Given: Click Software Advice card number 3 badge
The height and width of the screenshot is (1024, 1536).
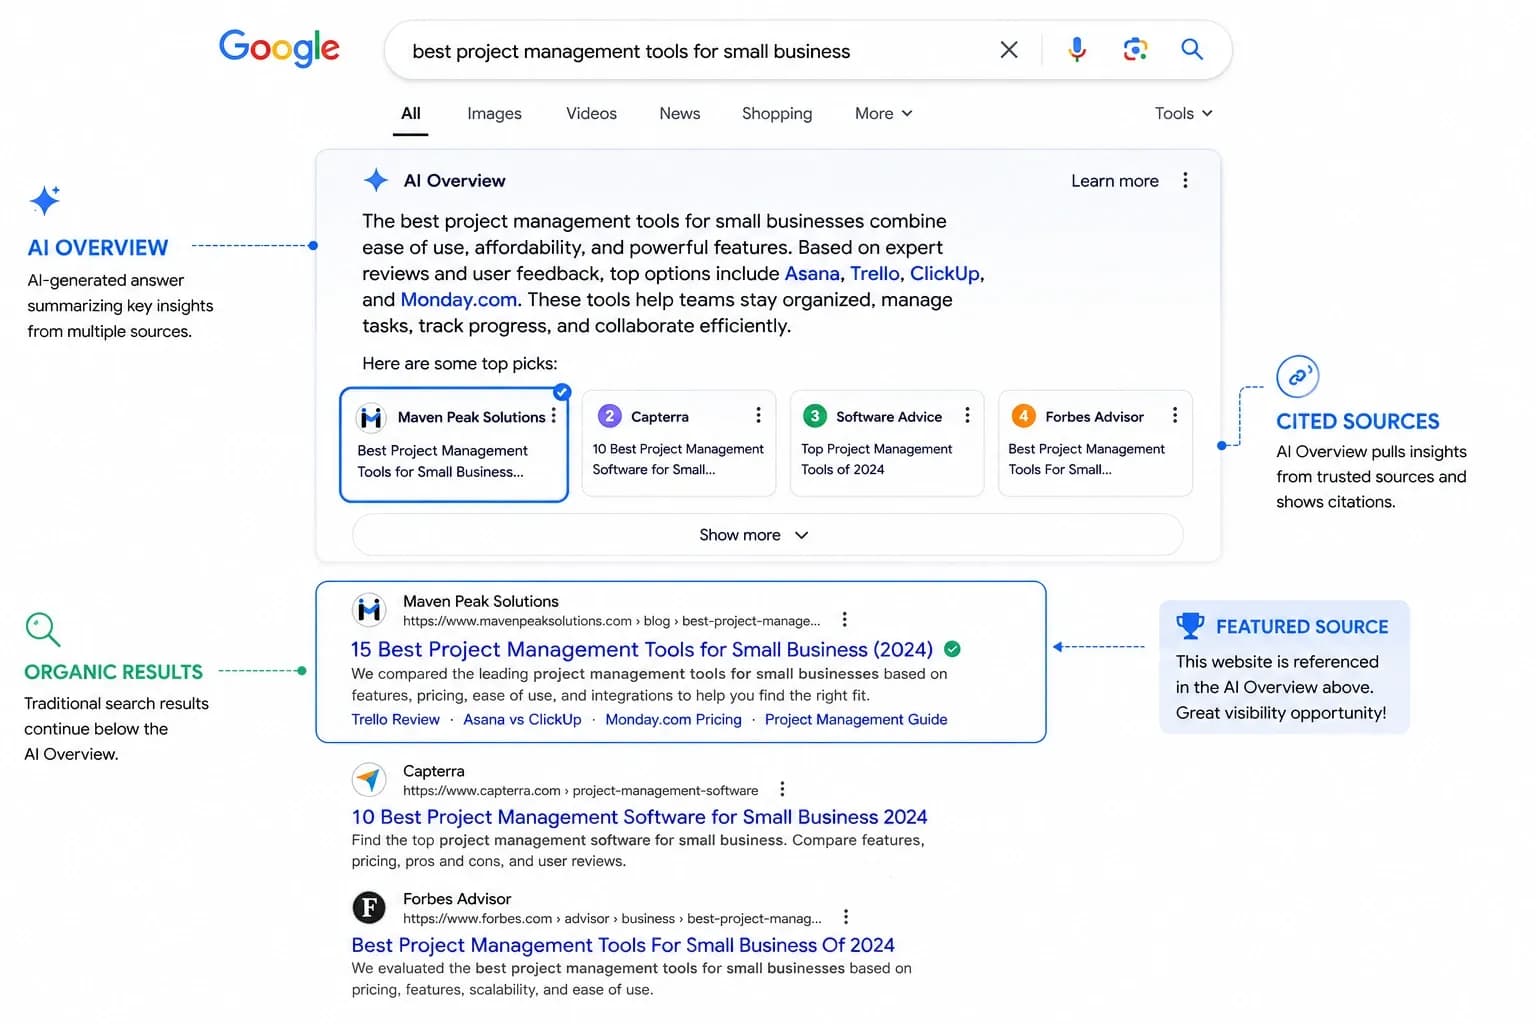Looking at the screenshot, I should pos(814,415).
